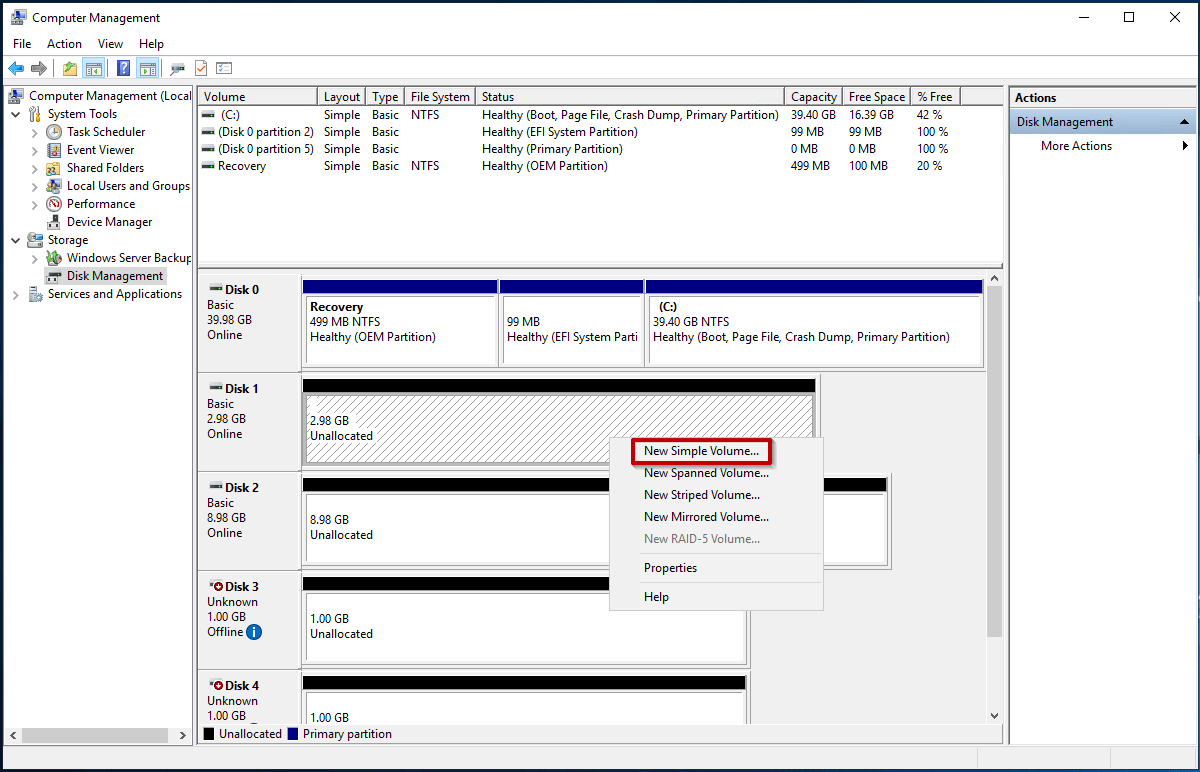
Task: Click Properties in the context menu
Action: (x=670, y=567)
